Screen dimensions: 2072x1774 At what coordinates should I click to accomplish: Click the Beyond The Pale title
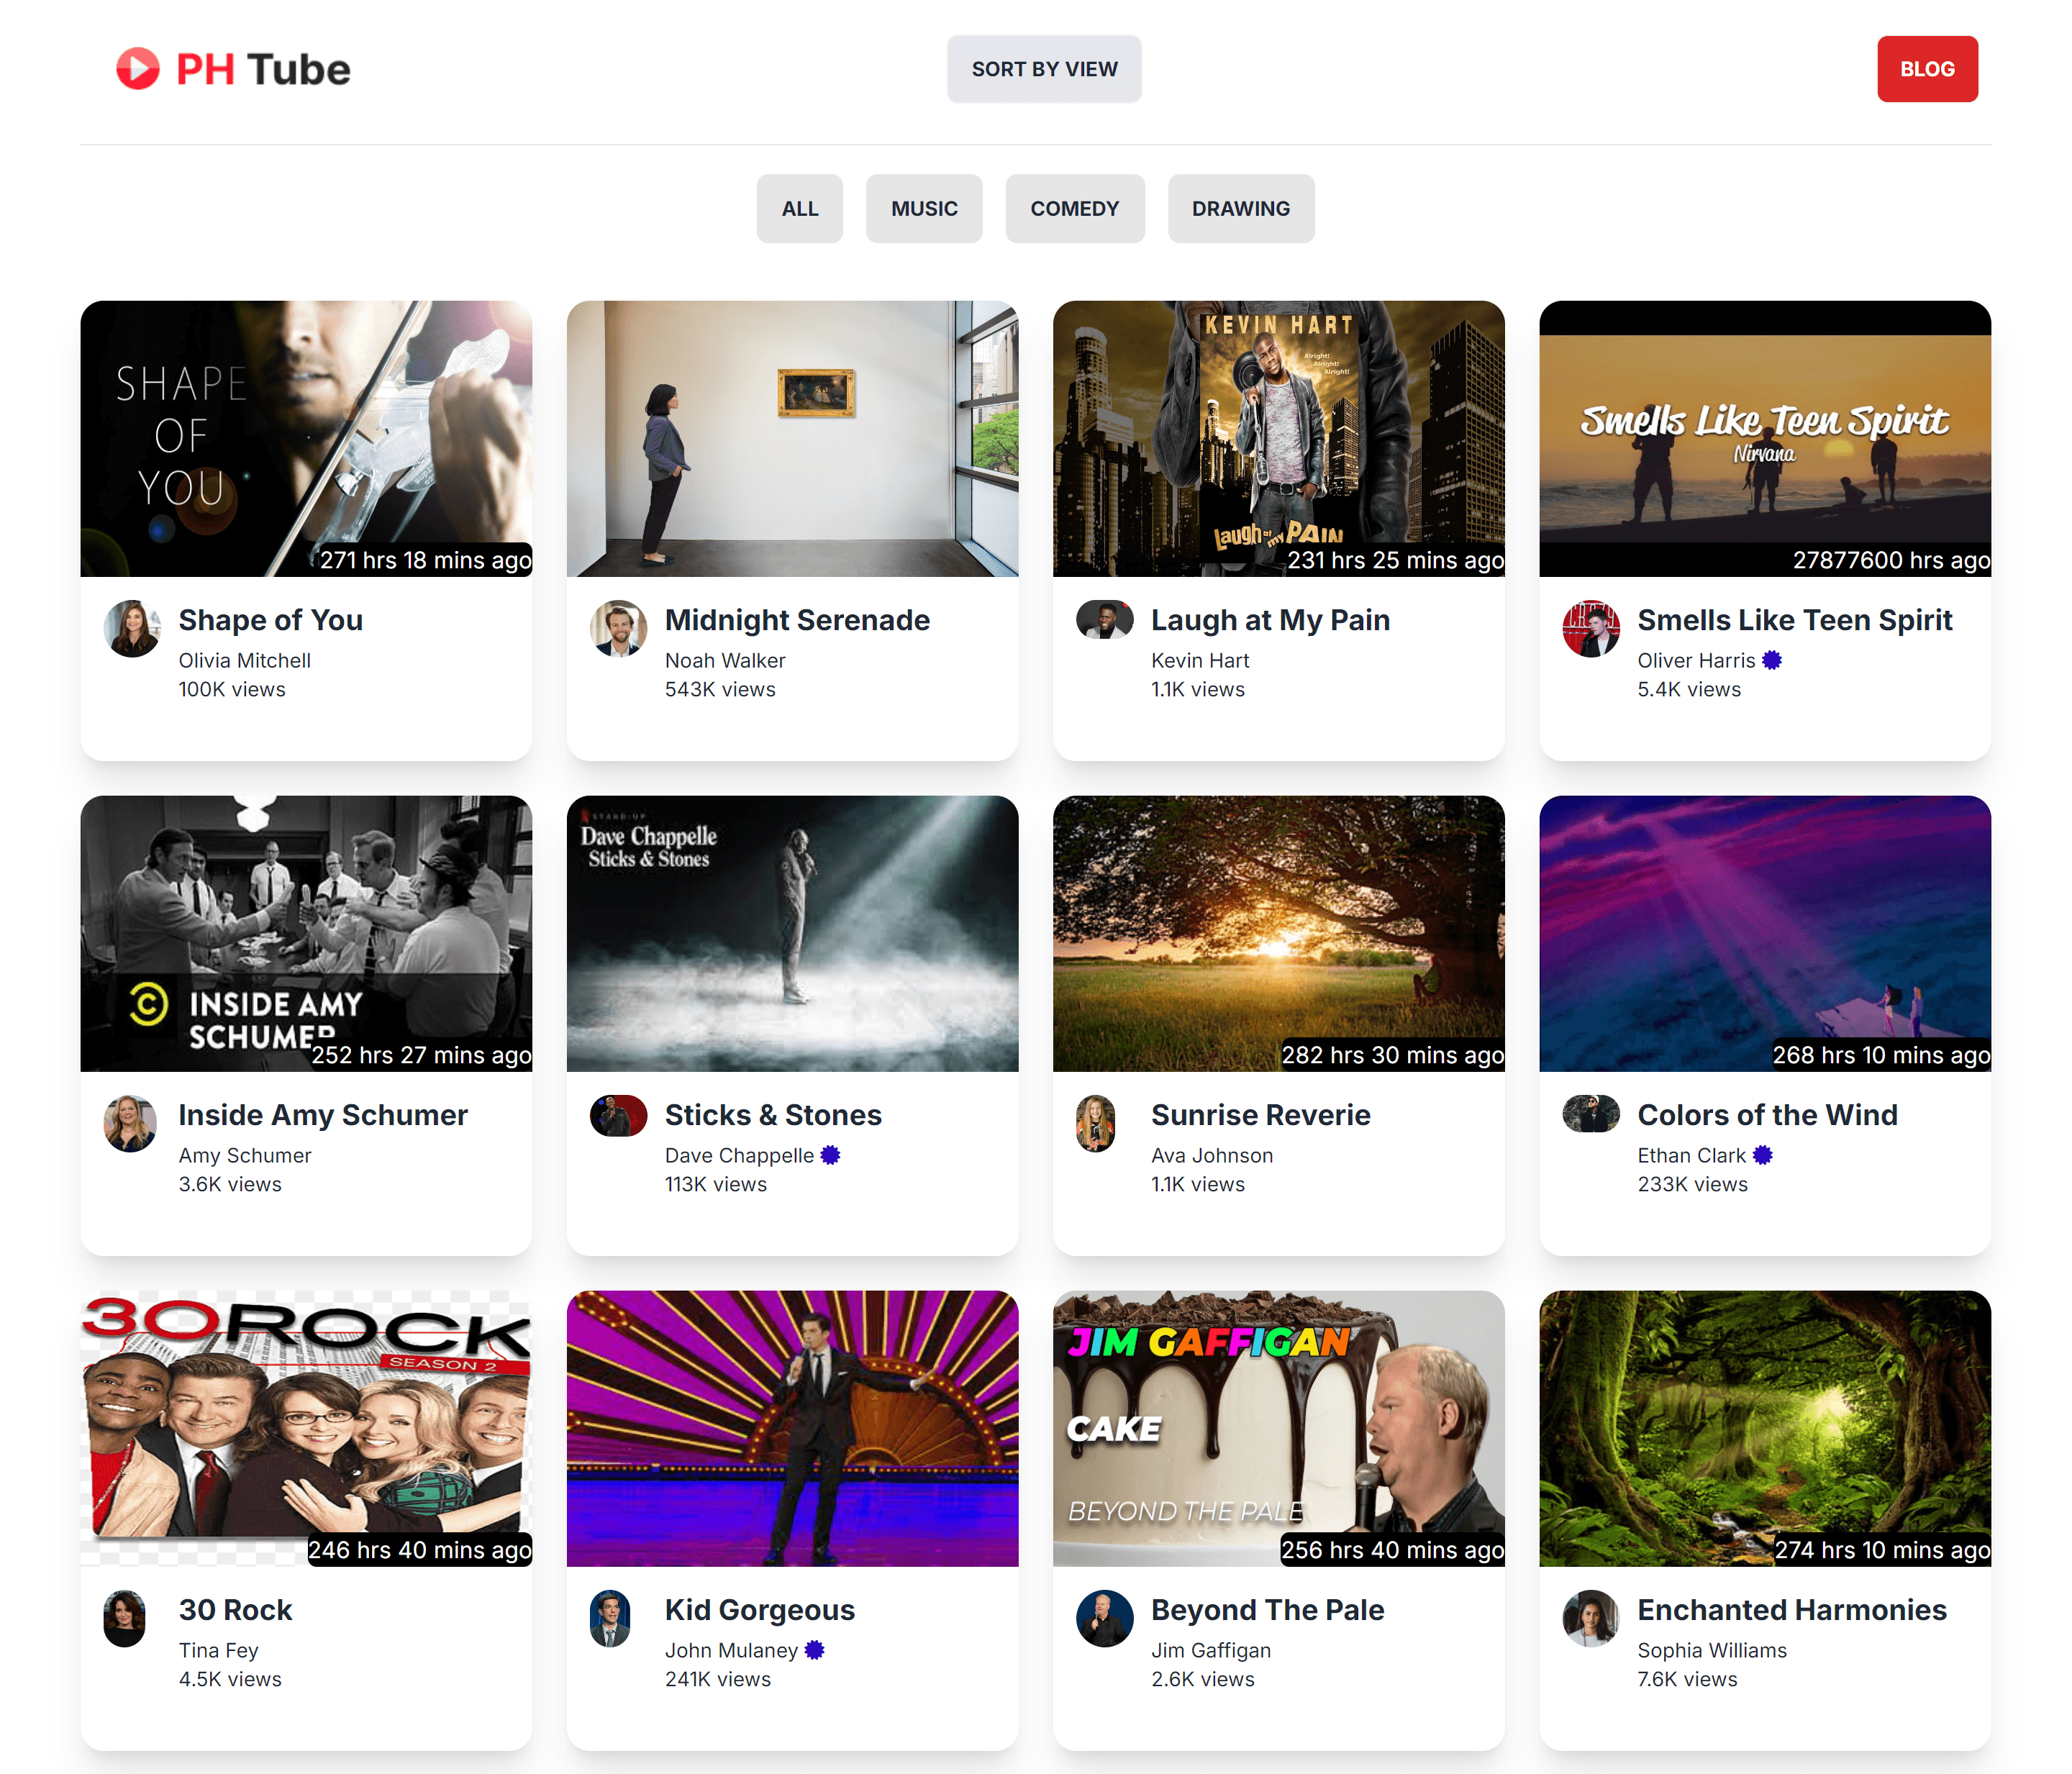click(x=1267, y=1610)
